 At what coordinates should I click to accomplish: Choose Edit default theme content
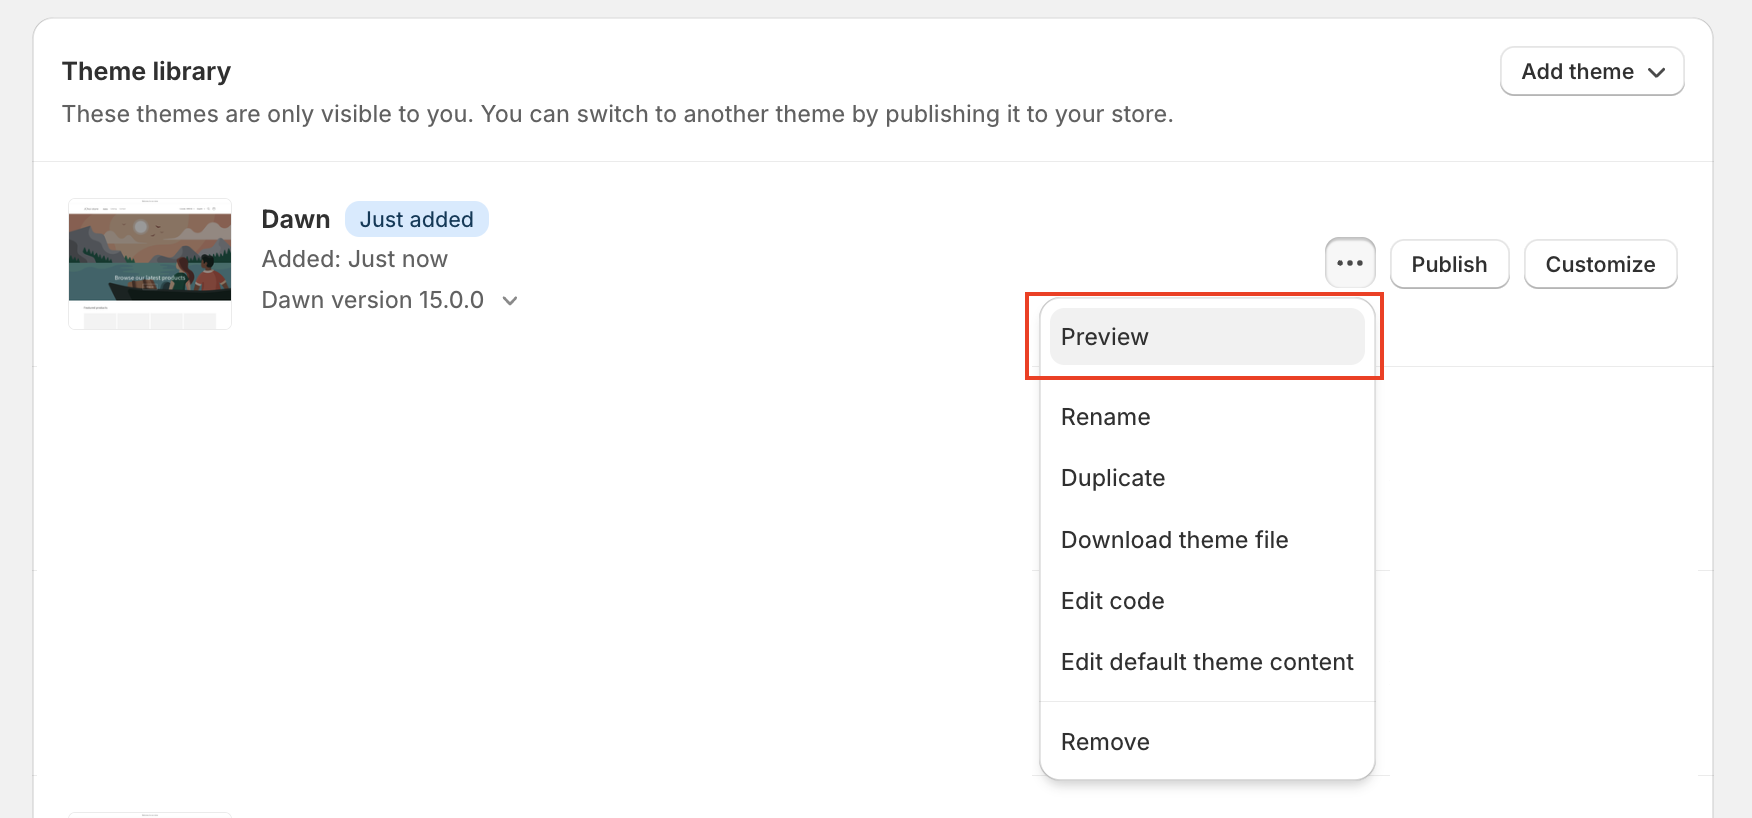[1207, 662]
